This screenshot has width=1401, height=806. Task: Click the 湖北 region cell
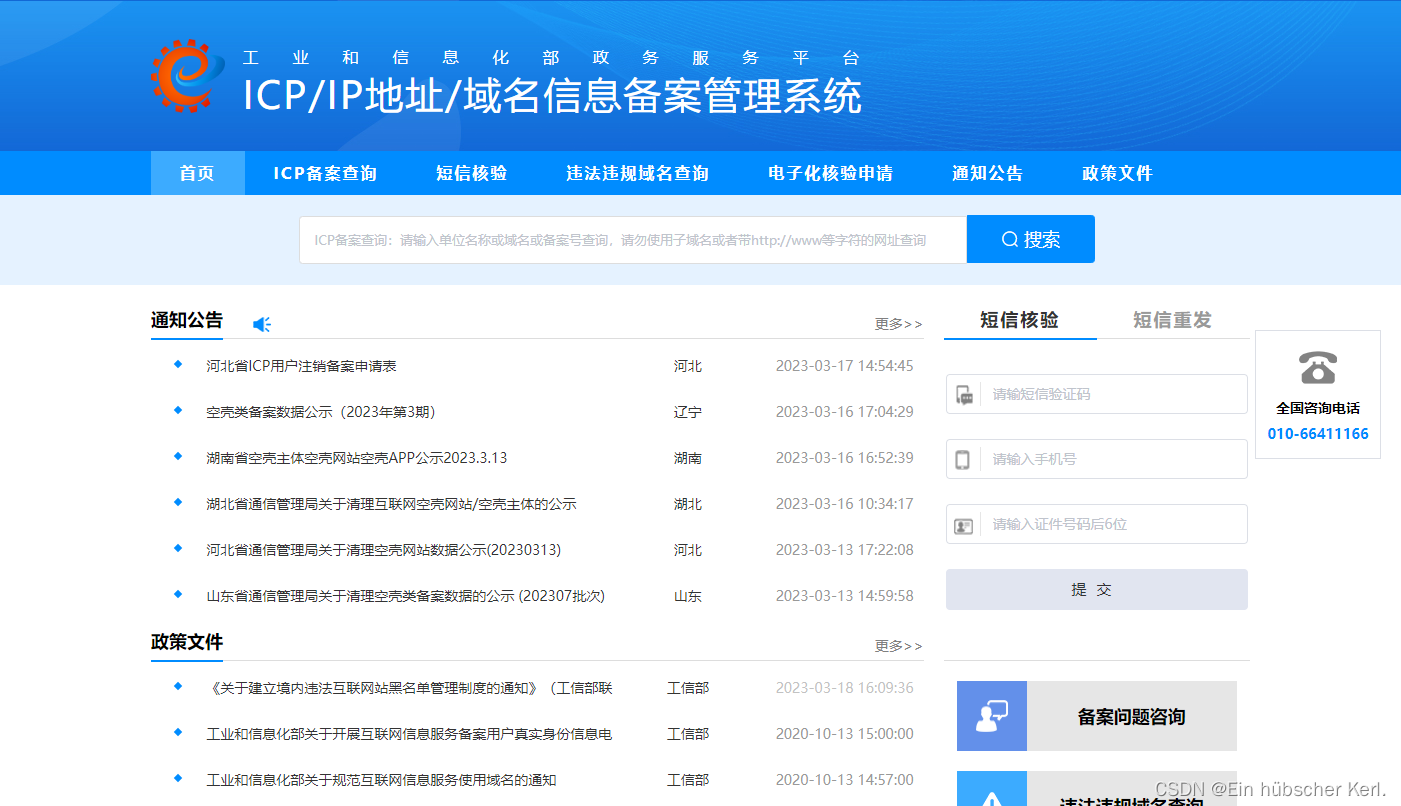[x=687, y=504]
